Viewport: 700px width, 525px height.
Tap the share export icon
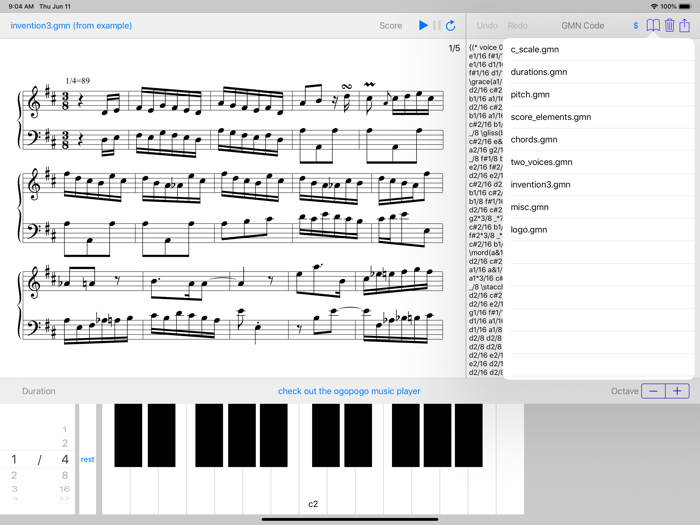tap(684, 25)
